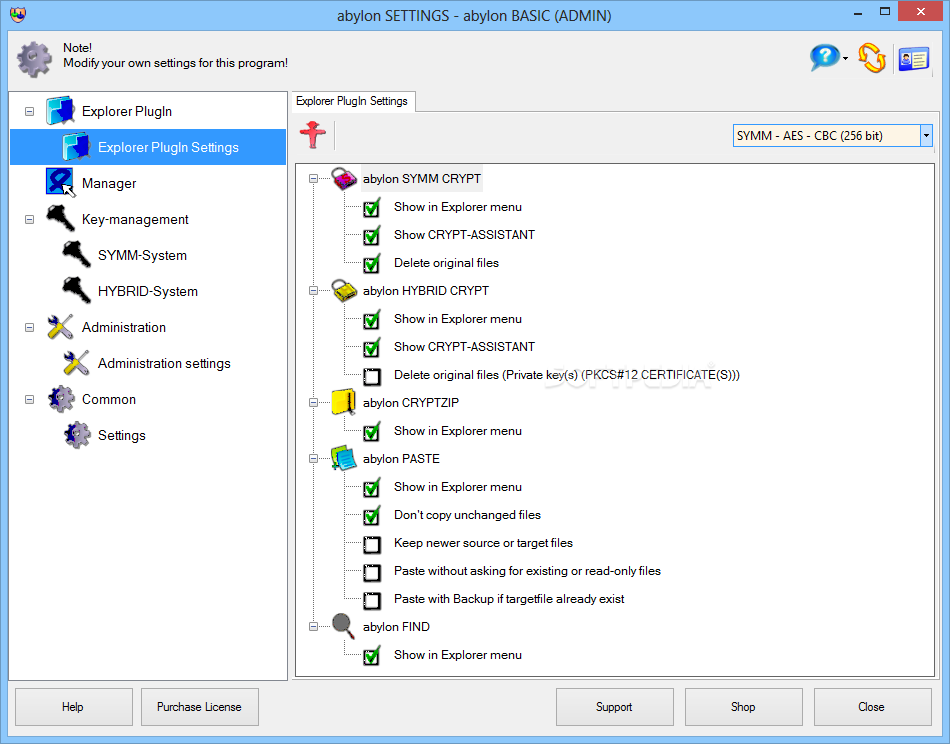Click the Close button at bottom
Viewport: 950px width, 744px height.
pyautogui.click(x=872, y=707)
